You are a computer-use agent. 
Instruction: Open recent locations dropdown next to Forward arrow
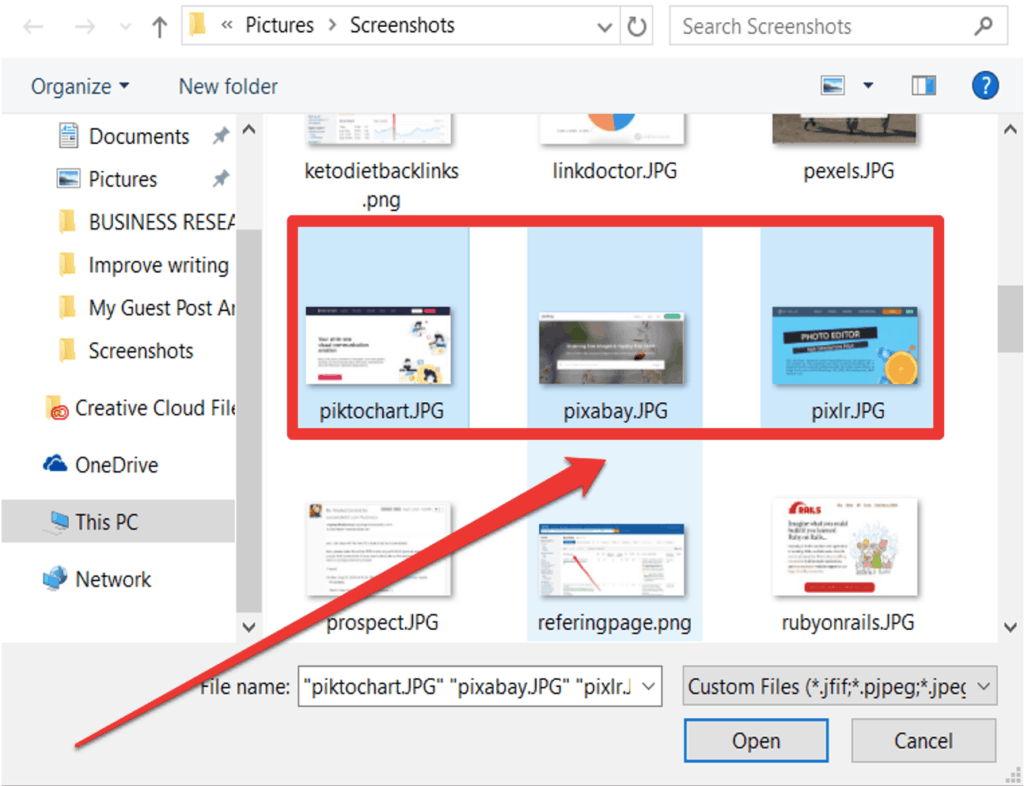pos(125,27)
